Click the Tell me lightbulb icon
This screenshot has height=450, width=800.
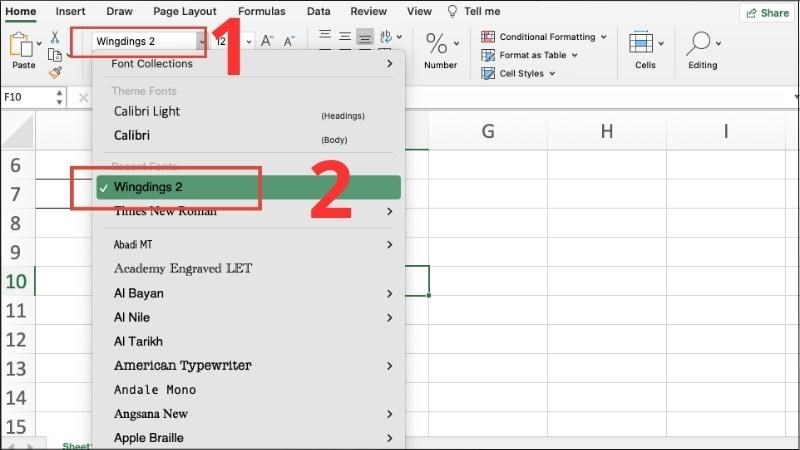pos(452,11)
